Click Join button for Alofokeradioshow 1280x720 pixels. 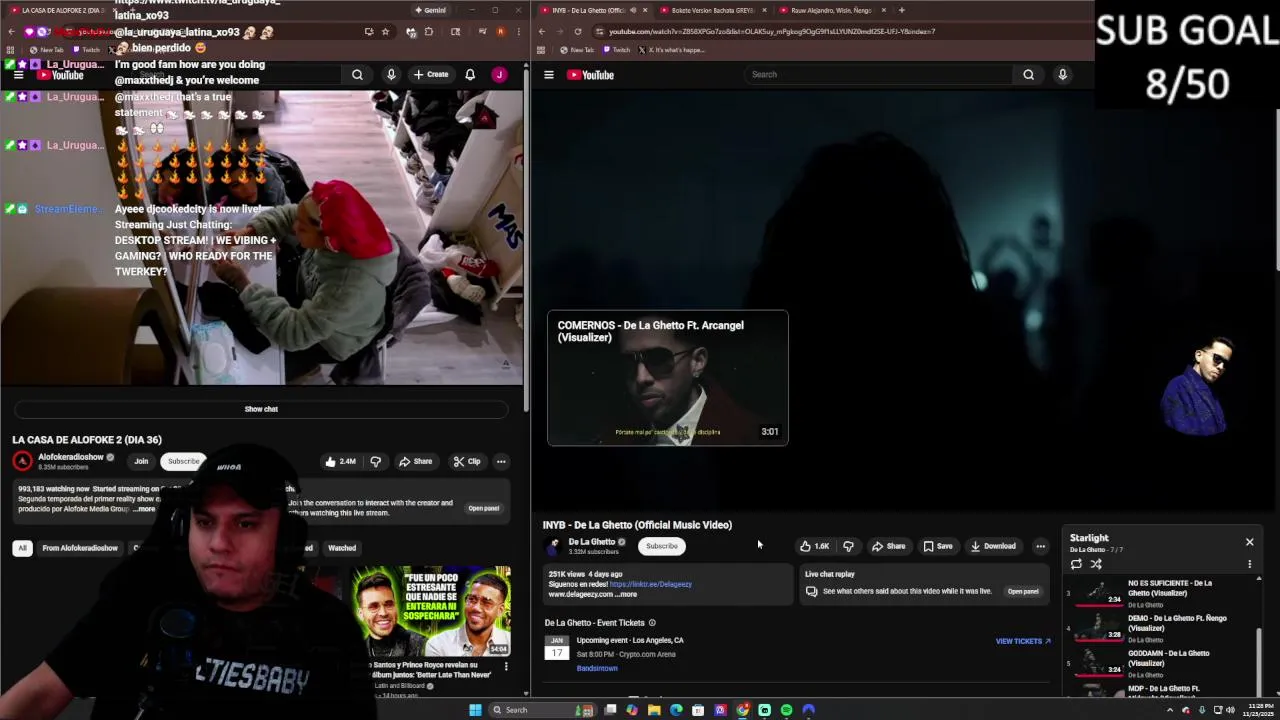tap(141, 461)
